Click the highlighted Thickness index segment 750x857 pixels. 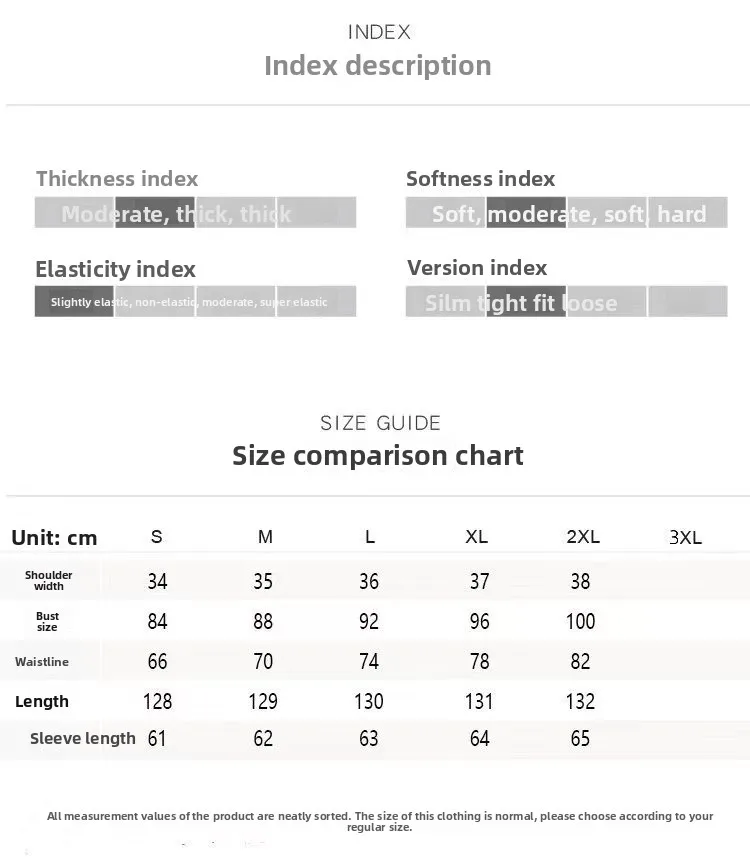pos(155,213)
